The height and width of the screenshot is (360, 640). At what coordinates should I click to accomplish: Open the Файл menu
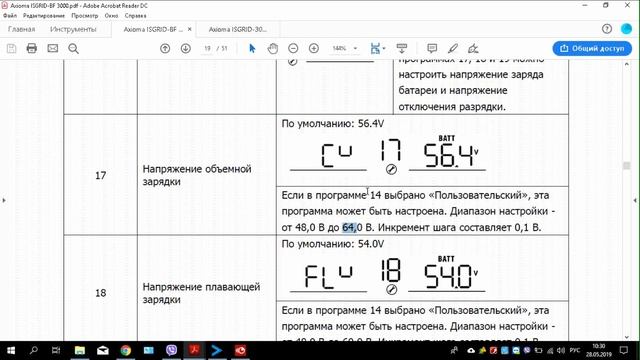tap(10, 16)
